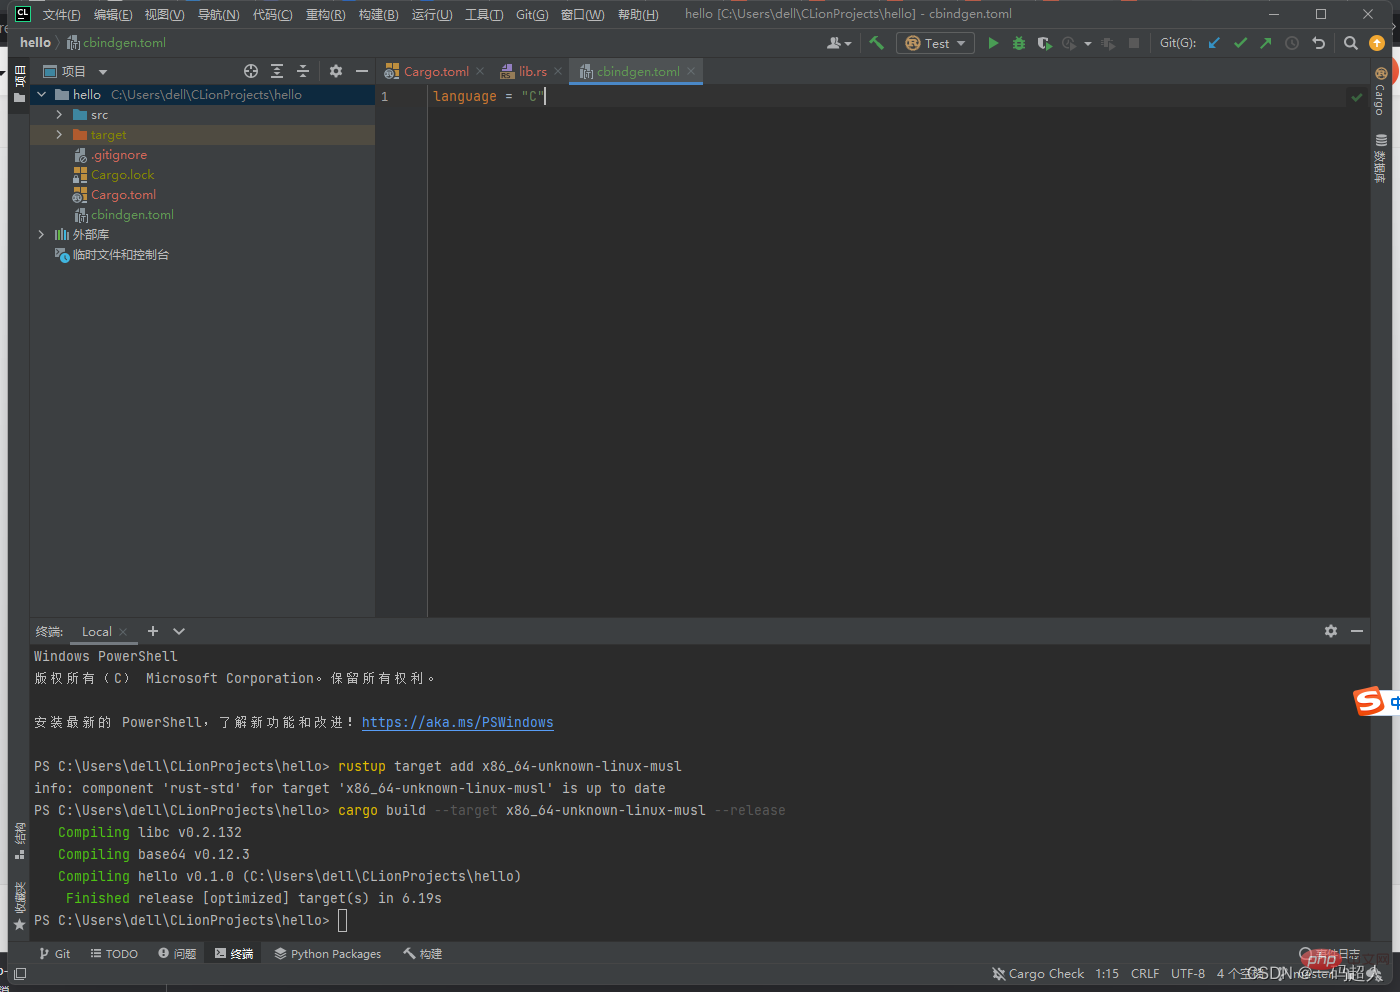
Task: Collapse all items in project tree
Action: tap(303, 71)
